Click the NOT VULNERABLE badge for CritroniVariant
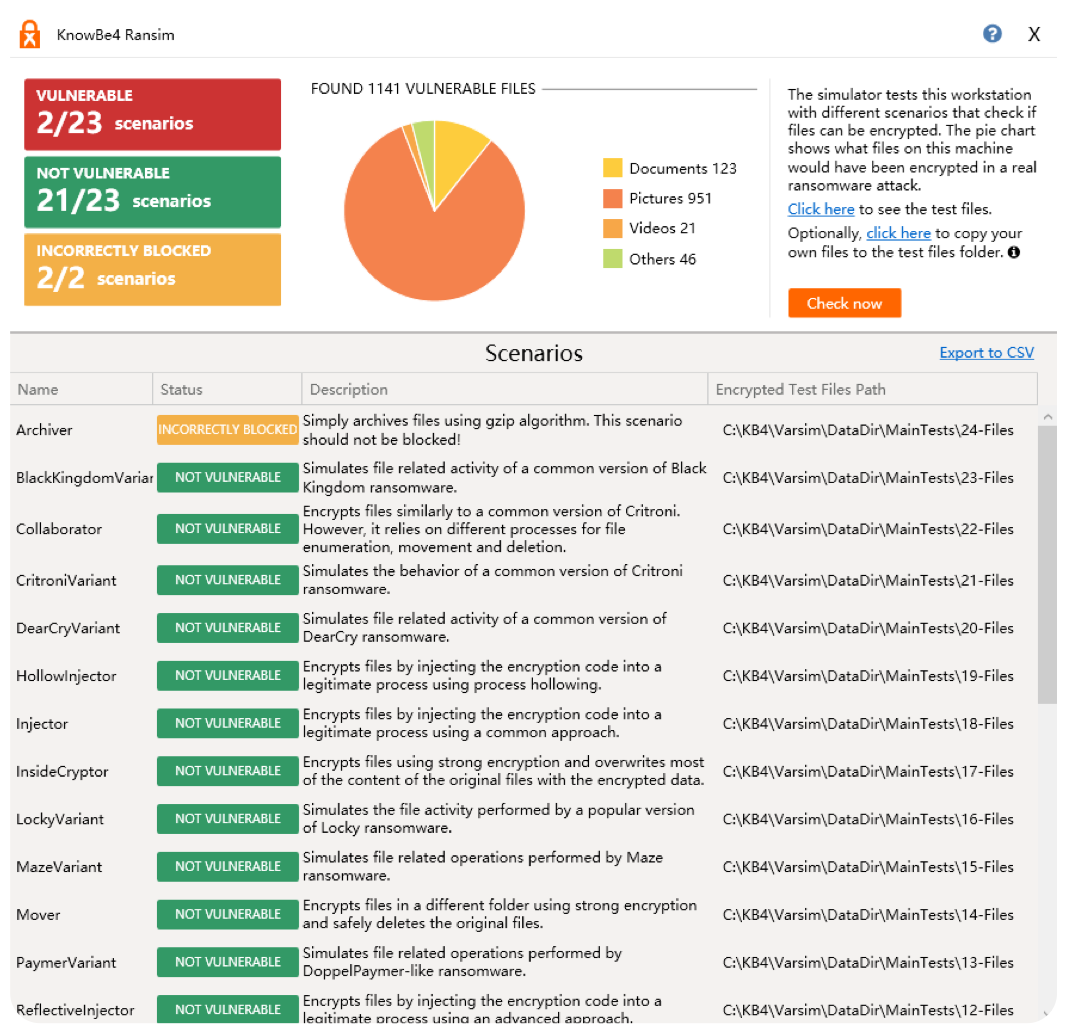 pos(227,580)
